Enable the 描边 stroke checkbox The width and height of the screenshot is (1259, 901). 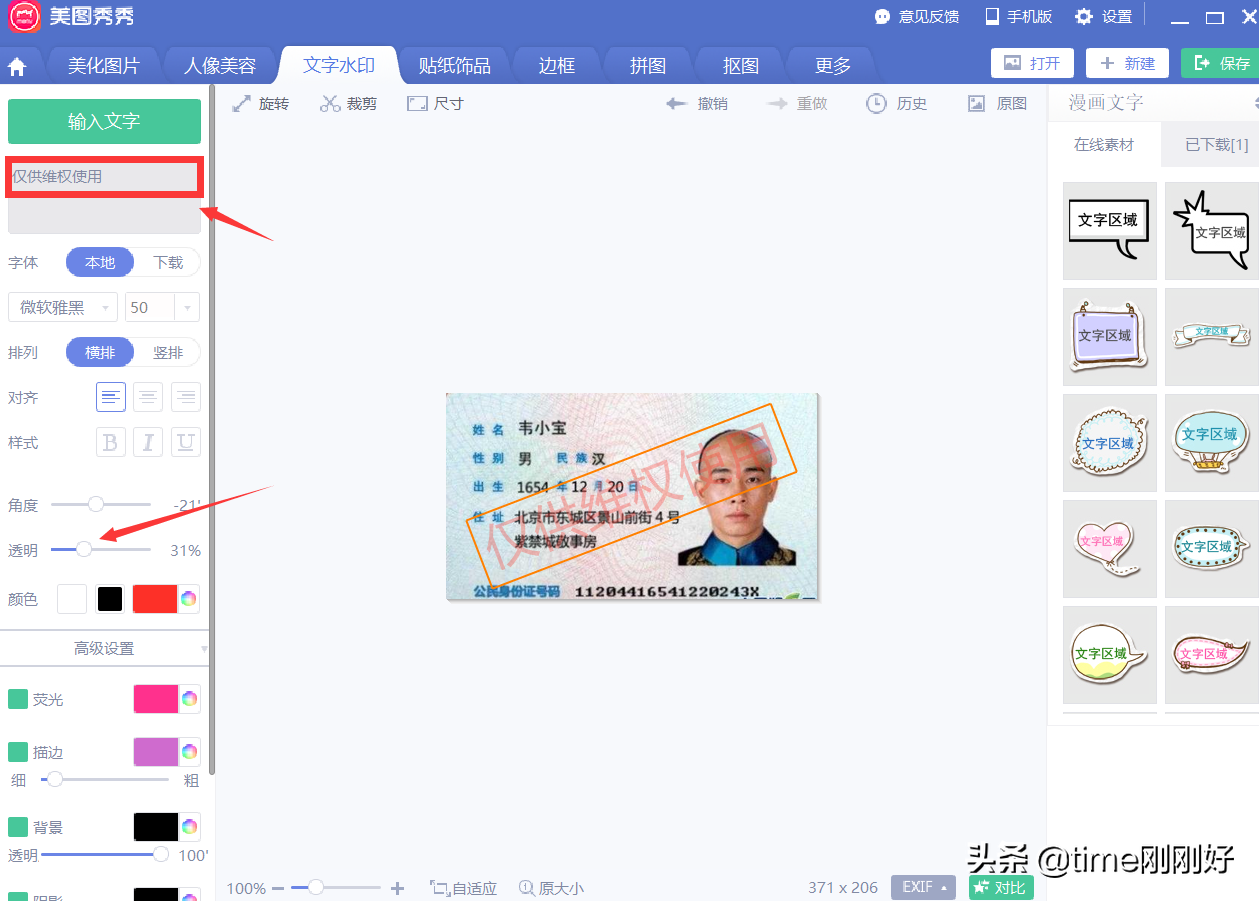(18, 751)
